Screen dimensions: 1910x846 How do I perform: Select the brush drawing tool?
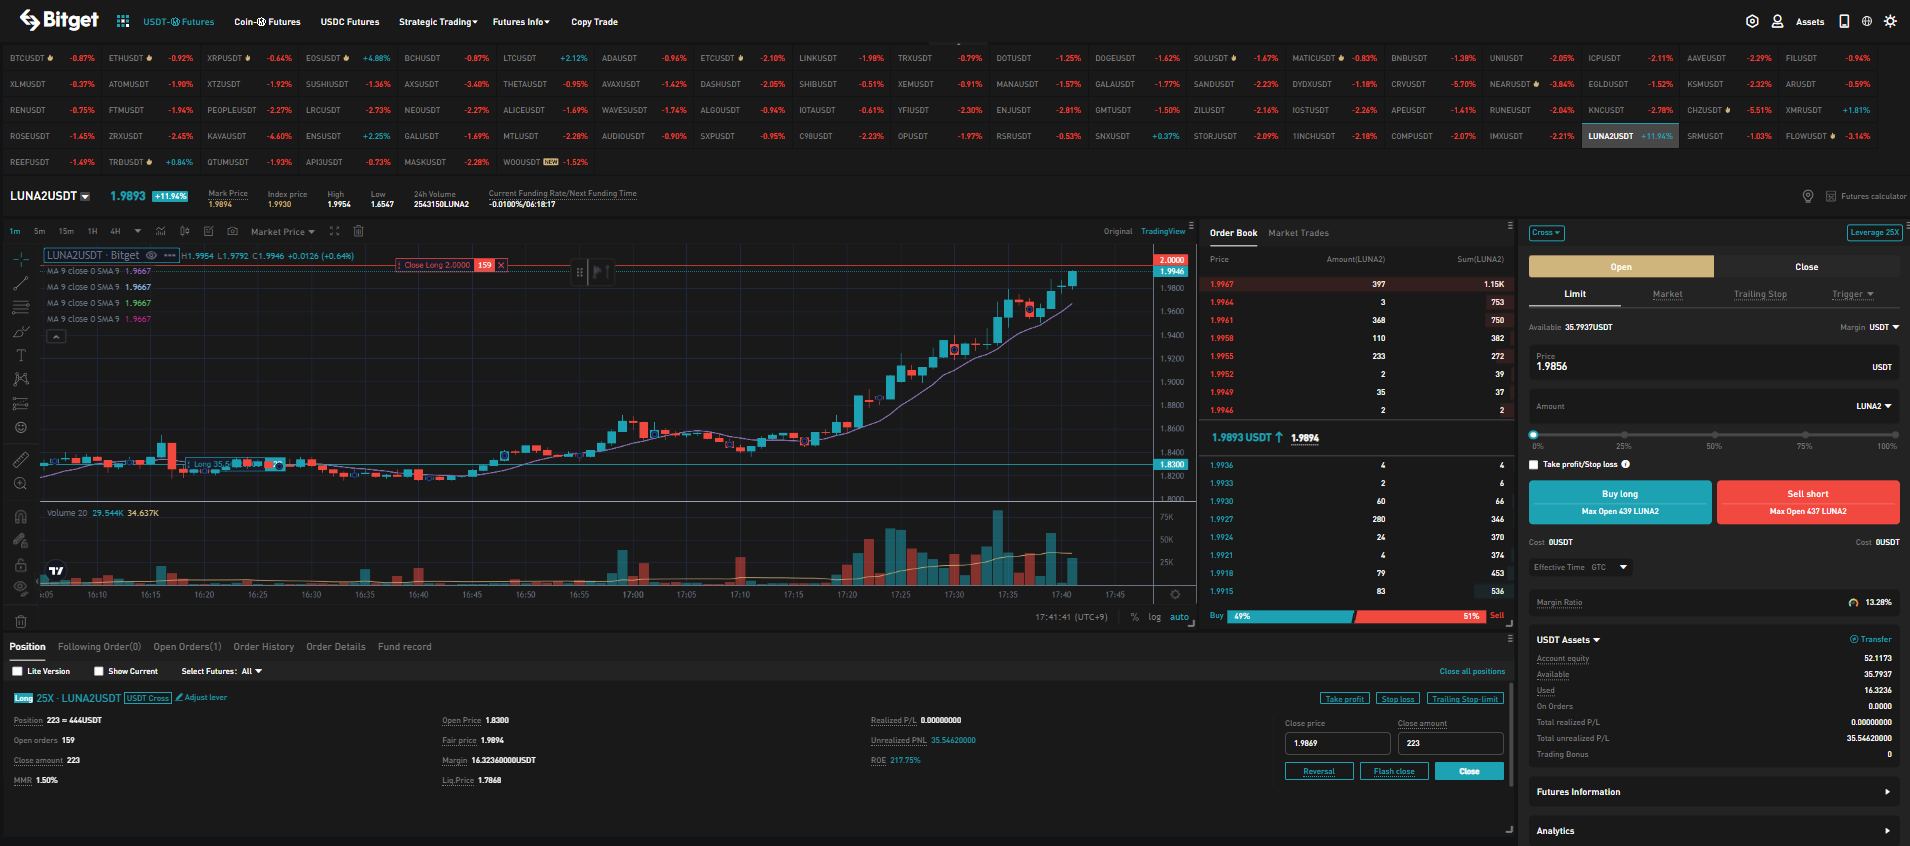(20, 331)
